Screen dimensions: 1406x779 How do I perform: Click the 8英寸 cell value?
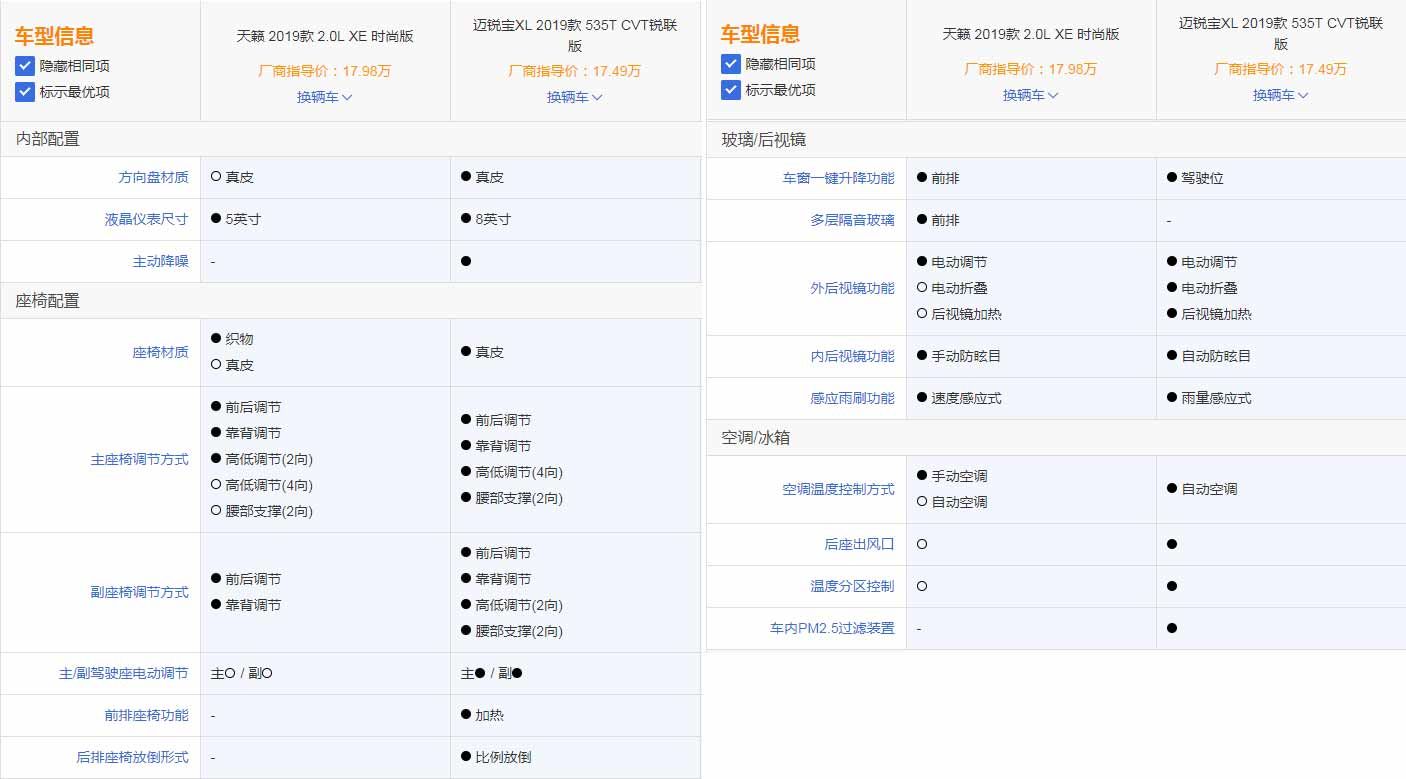point(493,219)
